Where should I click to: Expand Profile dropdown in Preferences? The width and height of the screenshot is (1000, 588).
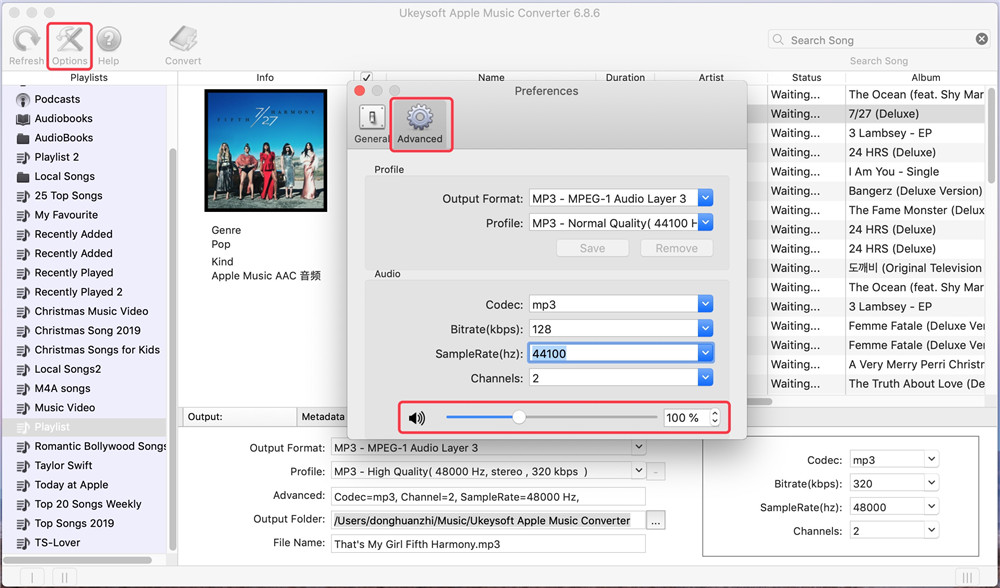(705, 223)
